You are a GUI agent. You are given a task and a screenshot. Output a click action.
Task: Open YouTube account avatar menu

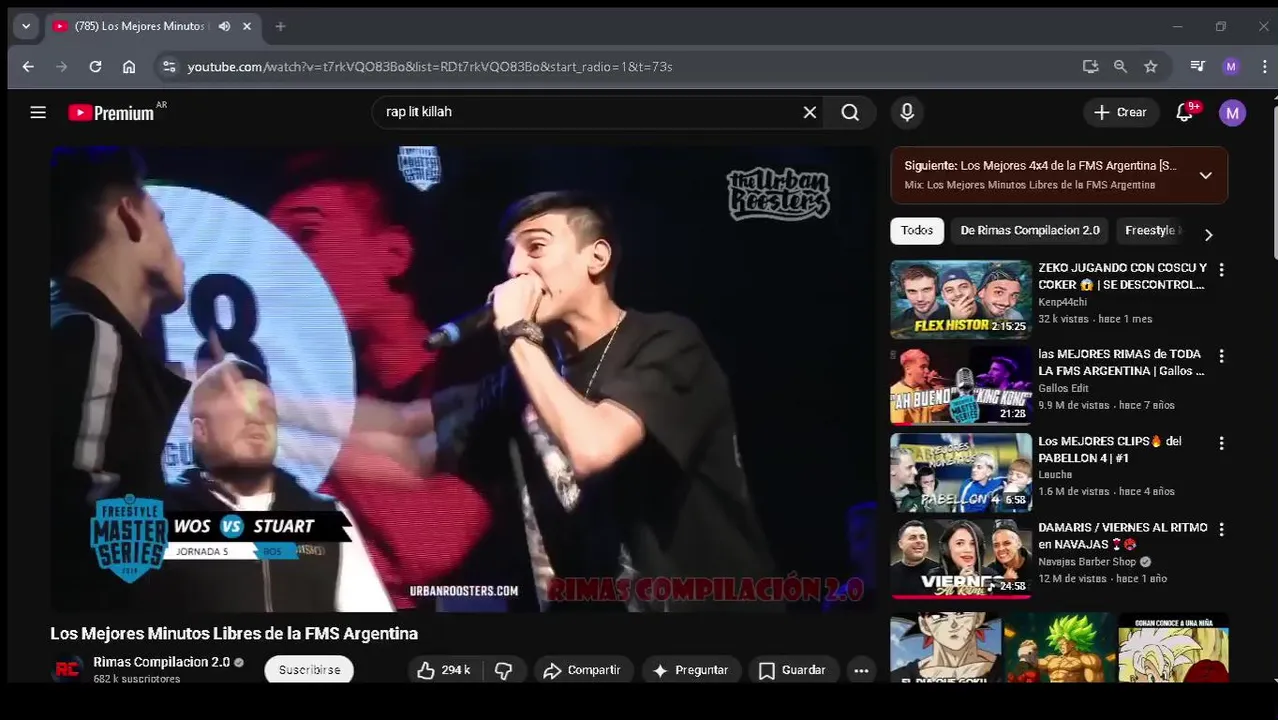tap(1232, 113)
